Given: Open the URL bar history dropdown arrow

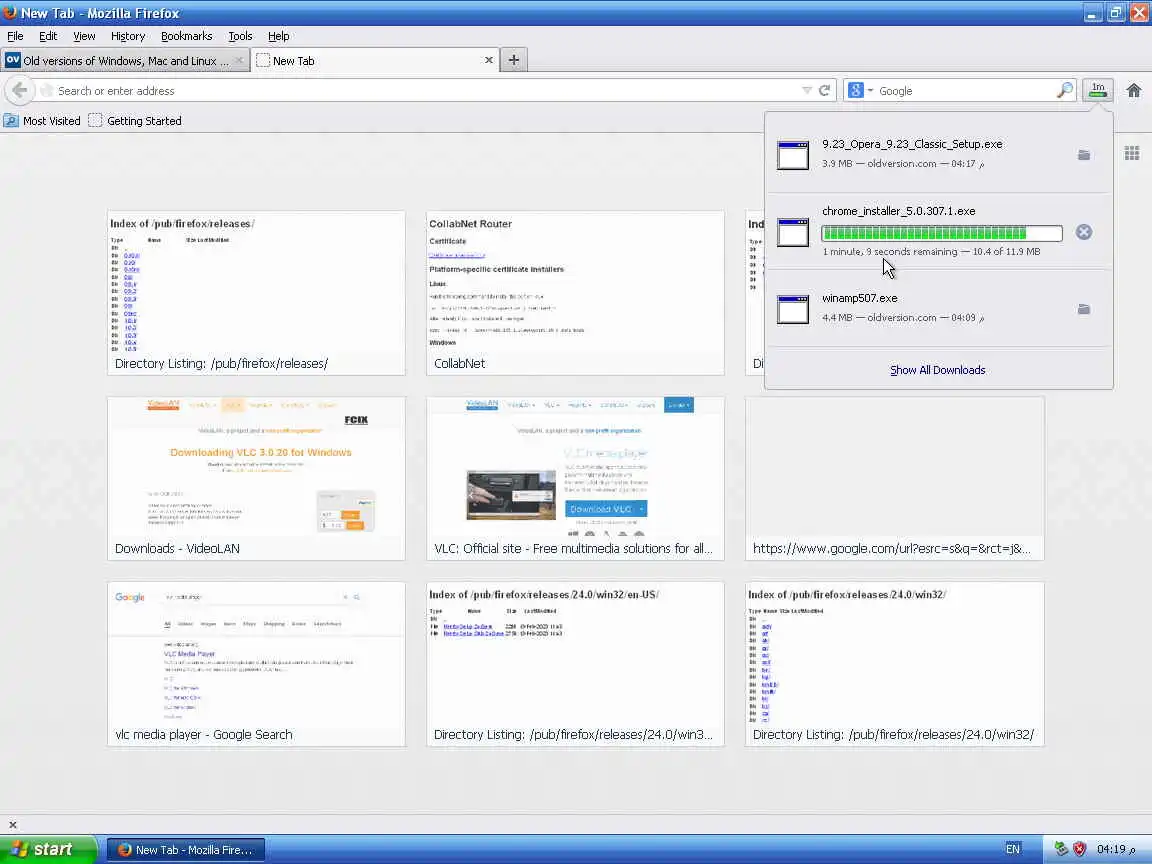Looking at the screenshot, I should tap(807, 90).
